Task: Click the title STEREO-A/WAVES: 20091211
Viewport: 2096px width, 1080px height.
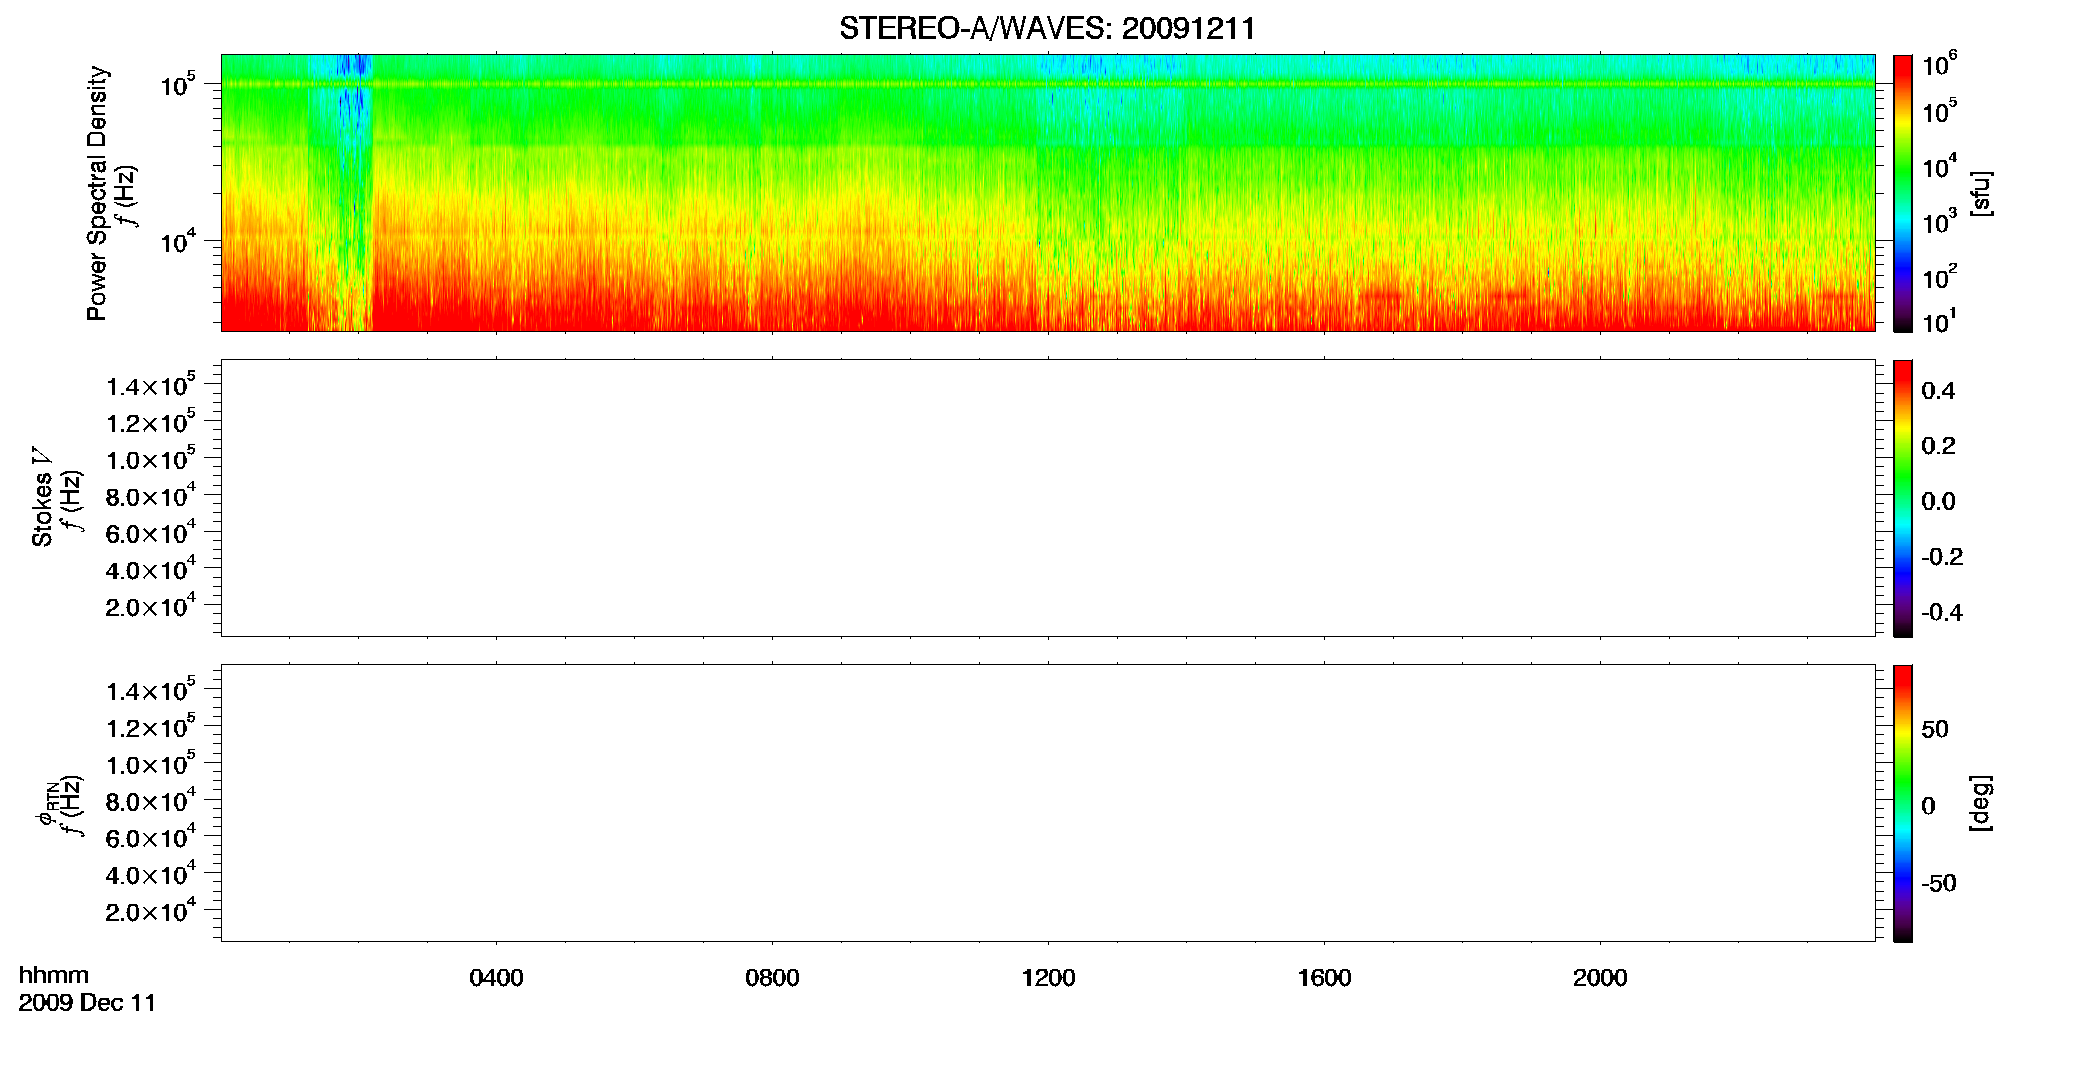Action: click(x=1047, y=29)
